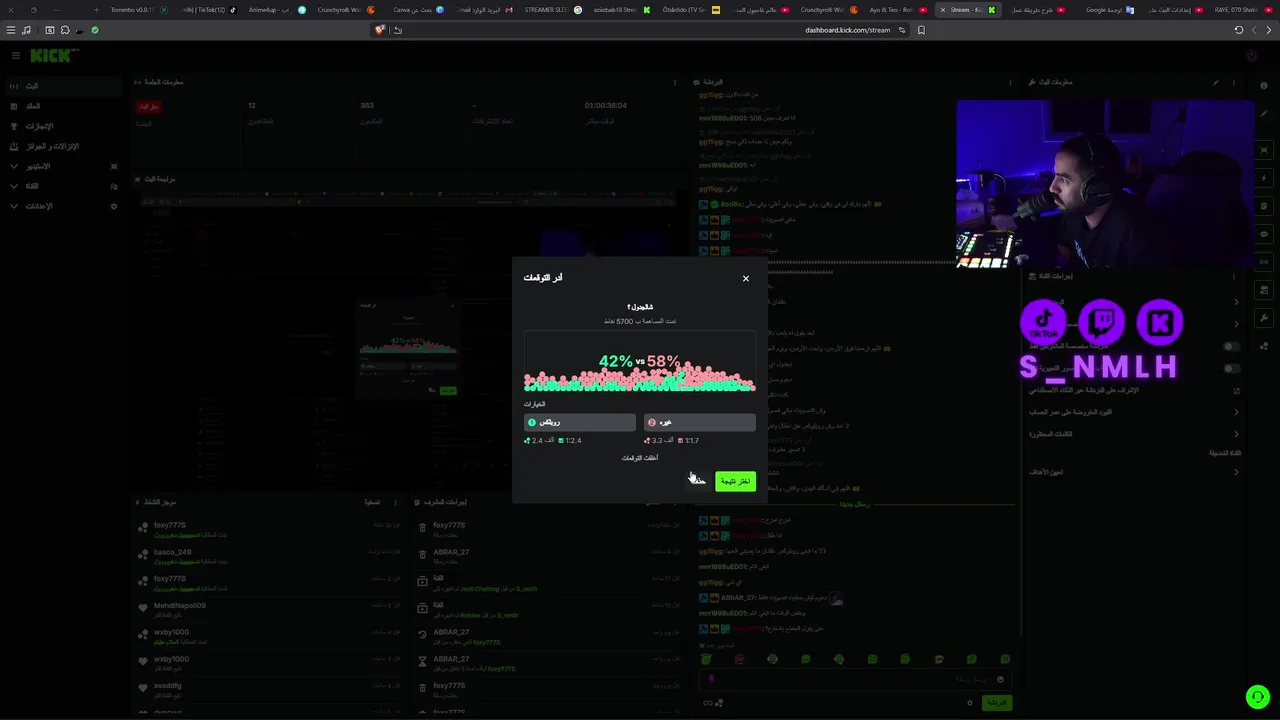Open three-dots menu in معلومات البث header
Image resolution: width=1280 pixels, height=720 pixels.
point(1234,82)
